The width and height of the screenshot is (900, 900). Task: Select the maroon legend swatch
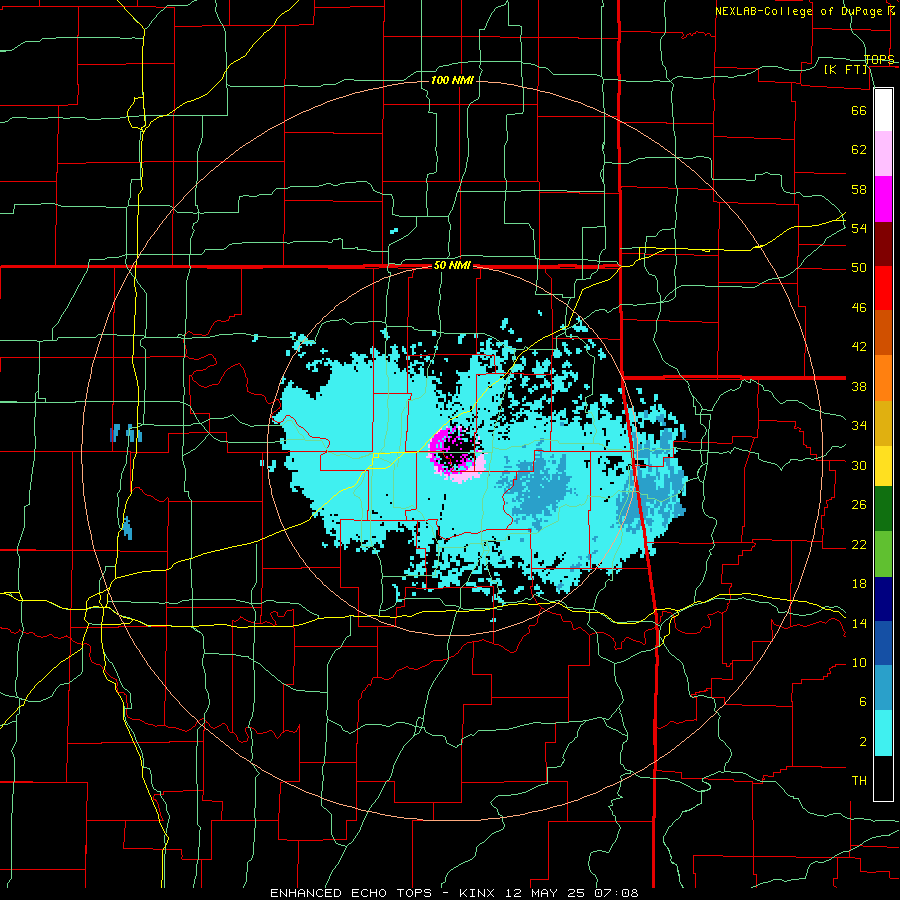(883, 243)
